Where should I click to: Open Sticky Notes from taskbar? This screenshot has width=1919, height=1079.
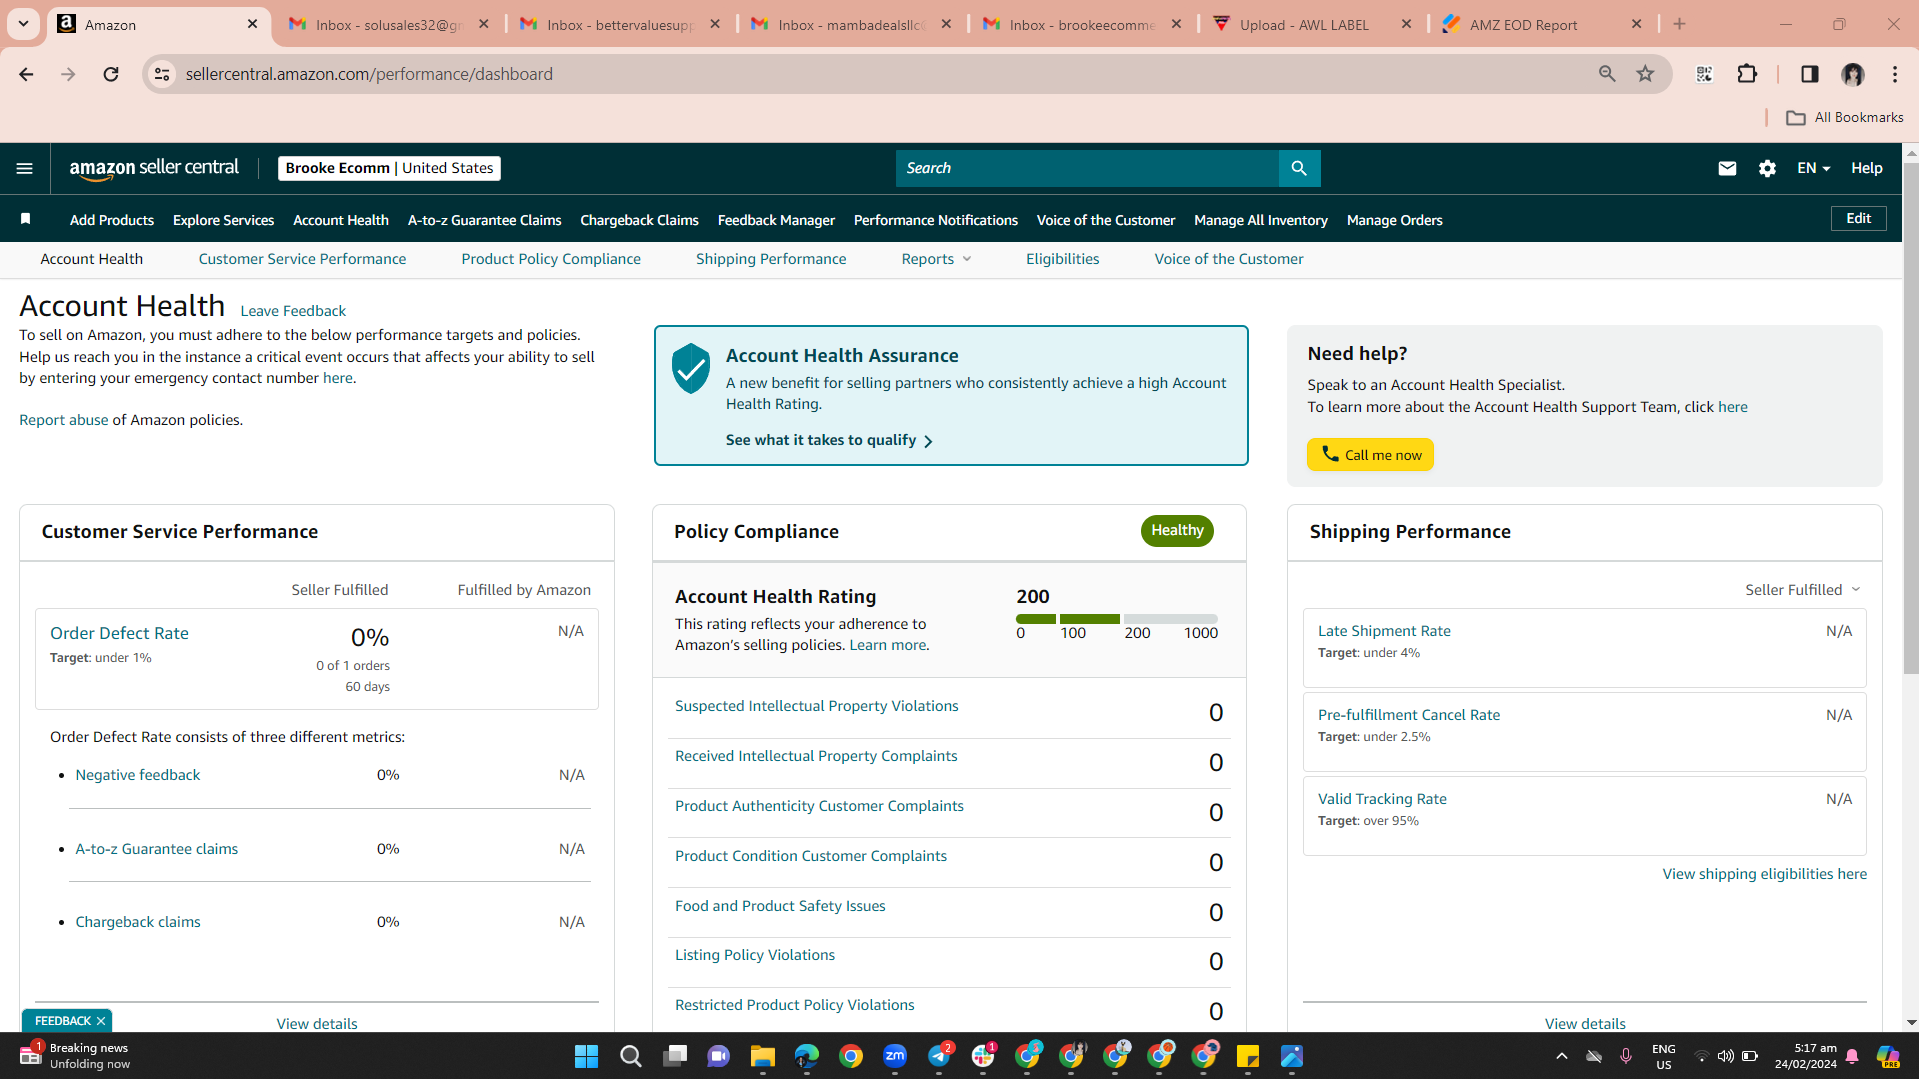pyautogui.click(x=1248, y=1056)
